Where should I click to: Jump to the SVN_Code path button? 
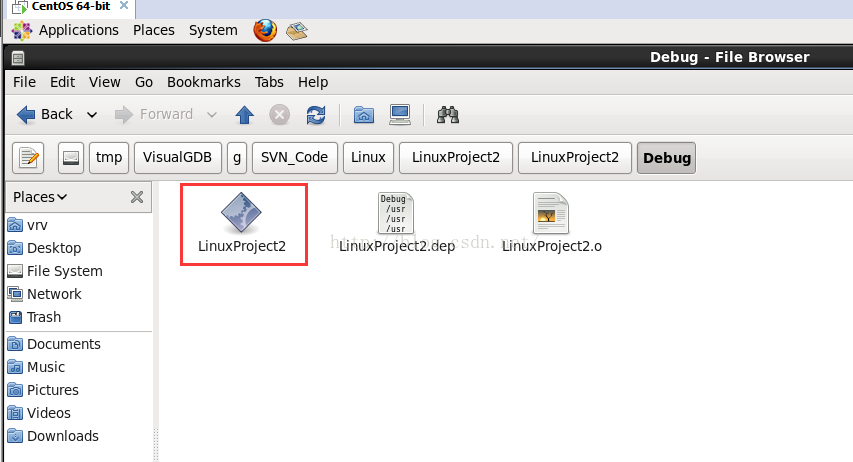294,158
